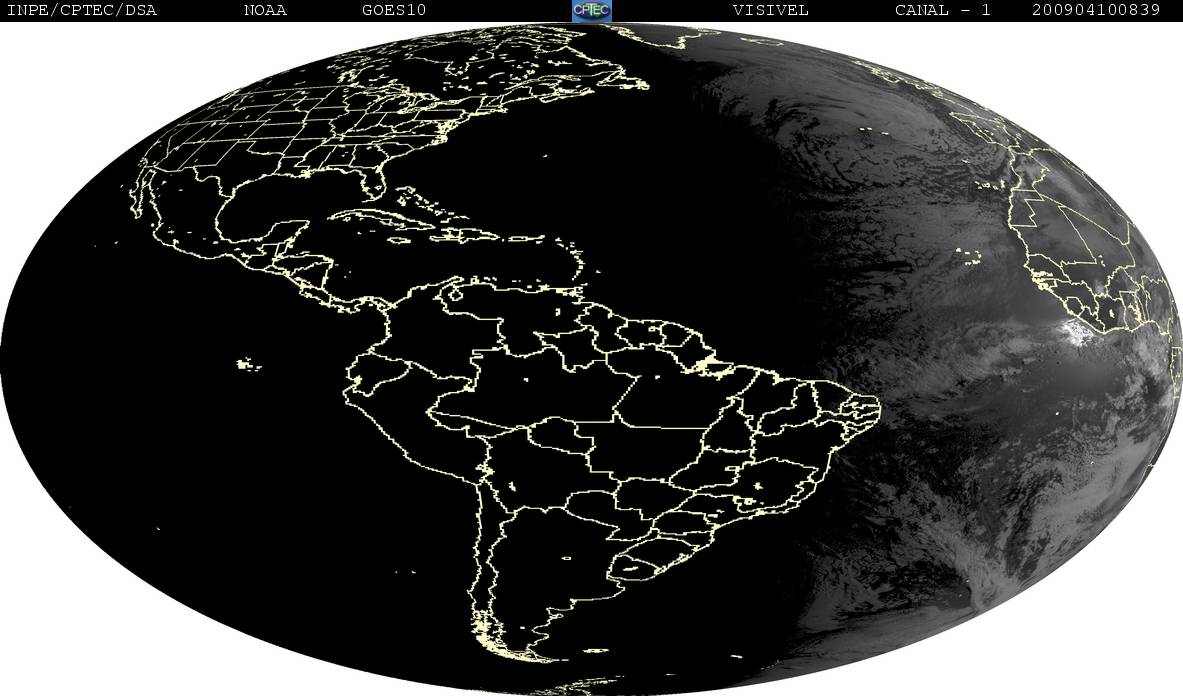Click the CANAL - 1 text
This screenshot has width=1183, height=696.
pyautogui.click(x=942, y=11)
